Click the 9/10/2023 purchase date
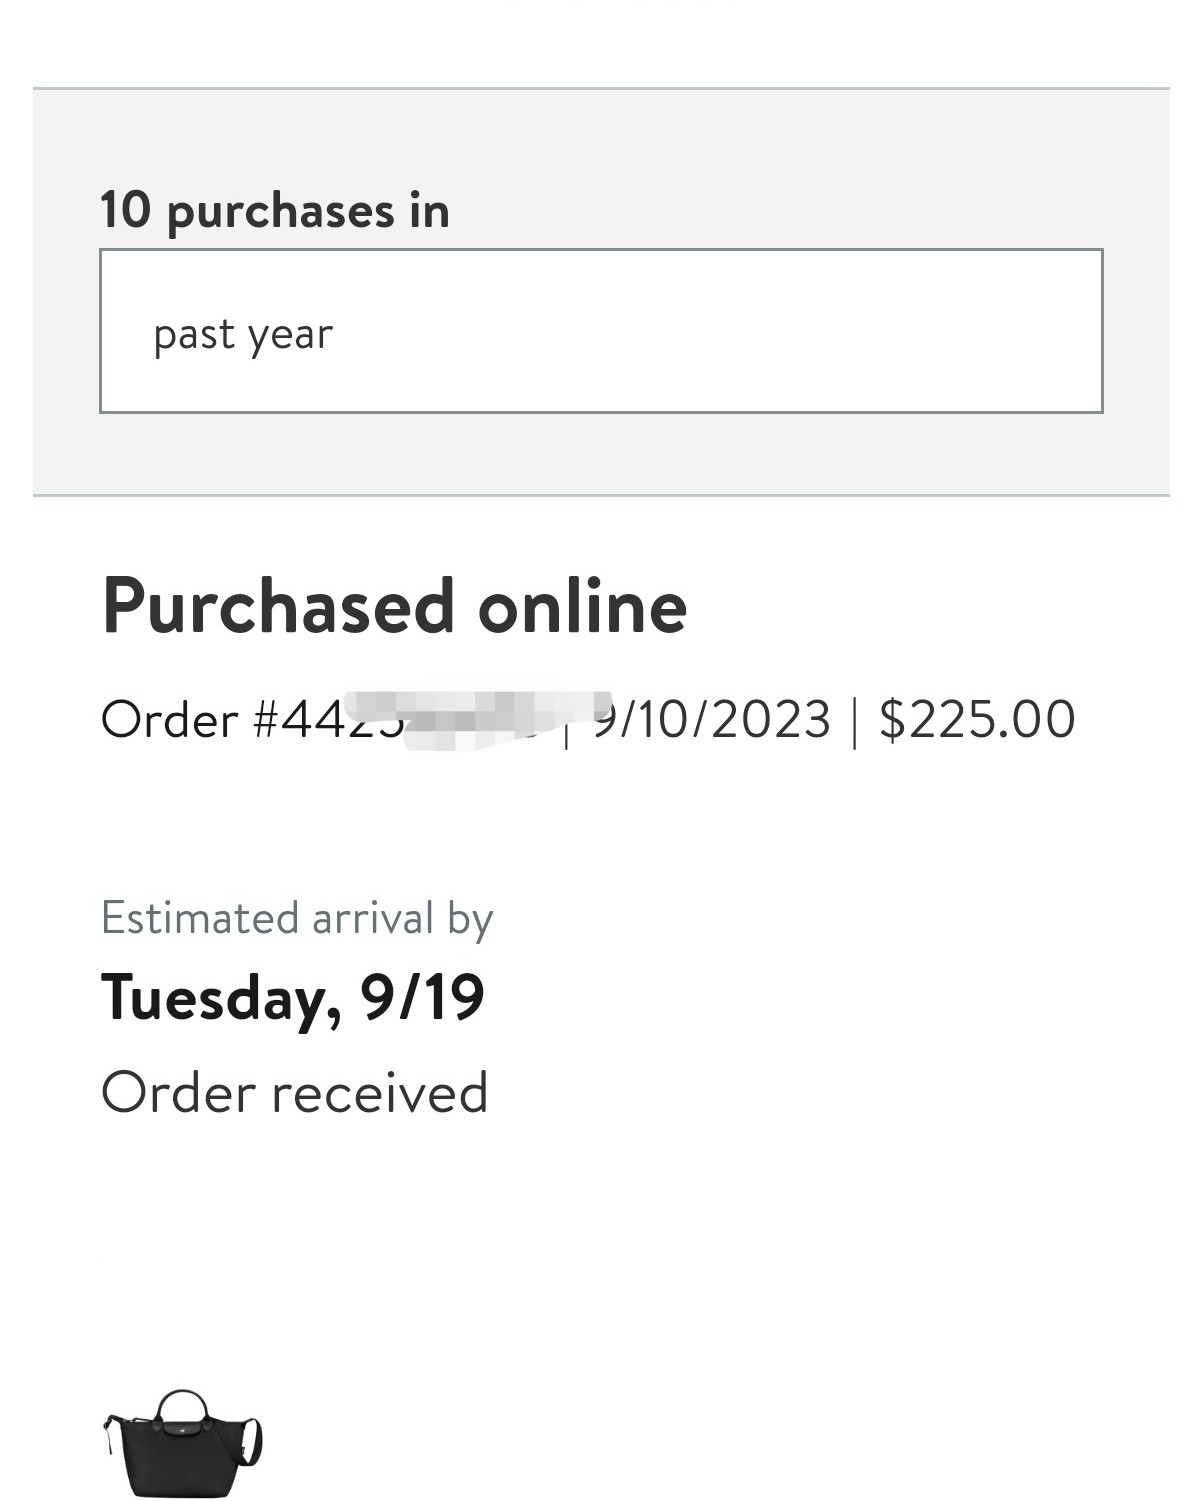1200x1501 pixels. 711,719
